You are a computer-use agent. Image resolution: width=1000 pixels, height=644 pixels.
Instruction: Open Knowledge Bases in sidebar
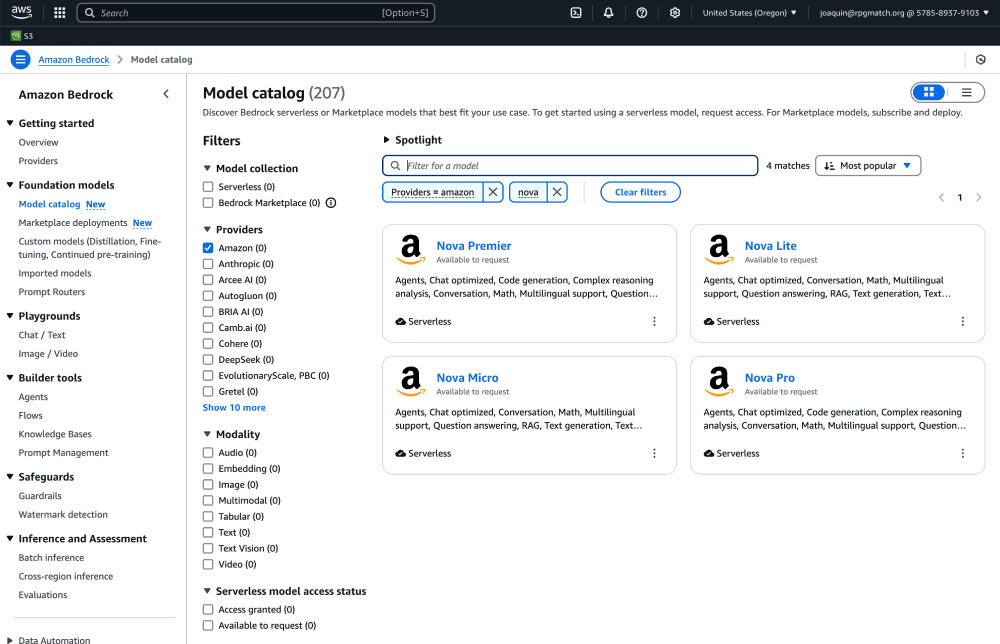pyautogui.click(x=55, y=434)
